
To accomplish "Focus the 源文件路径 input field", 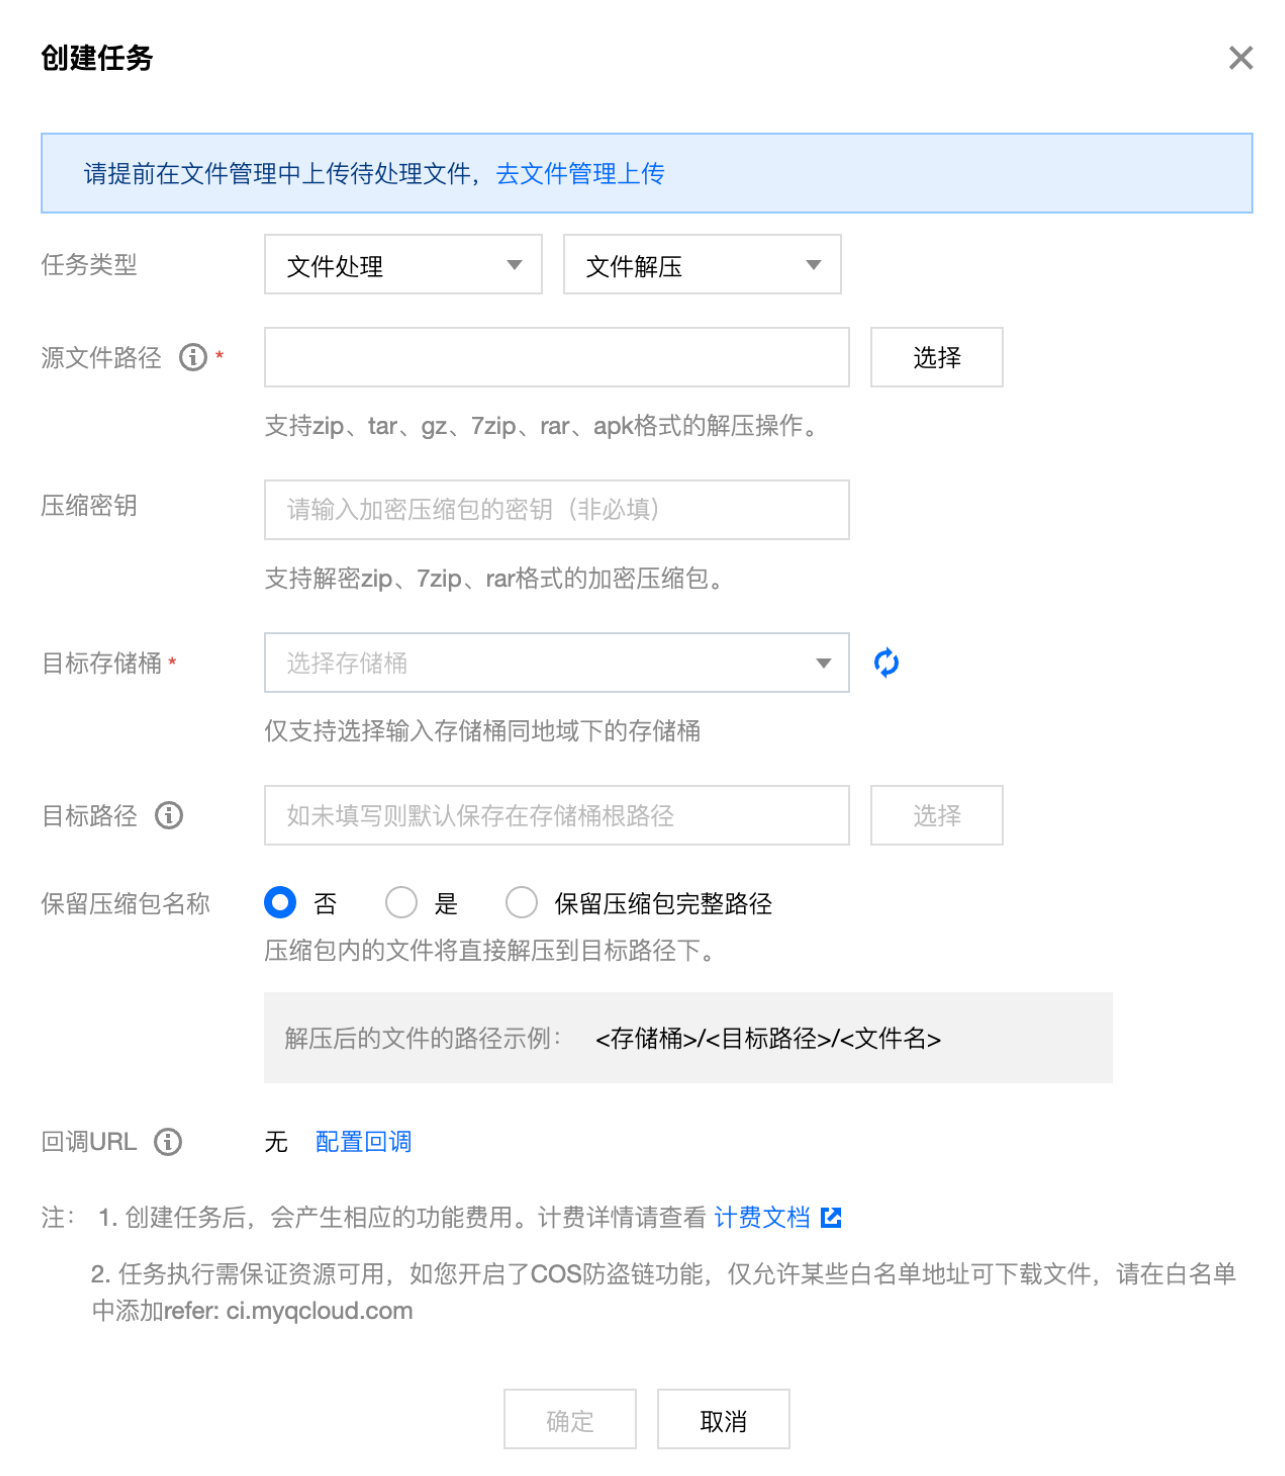I will click(557, 357).
